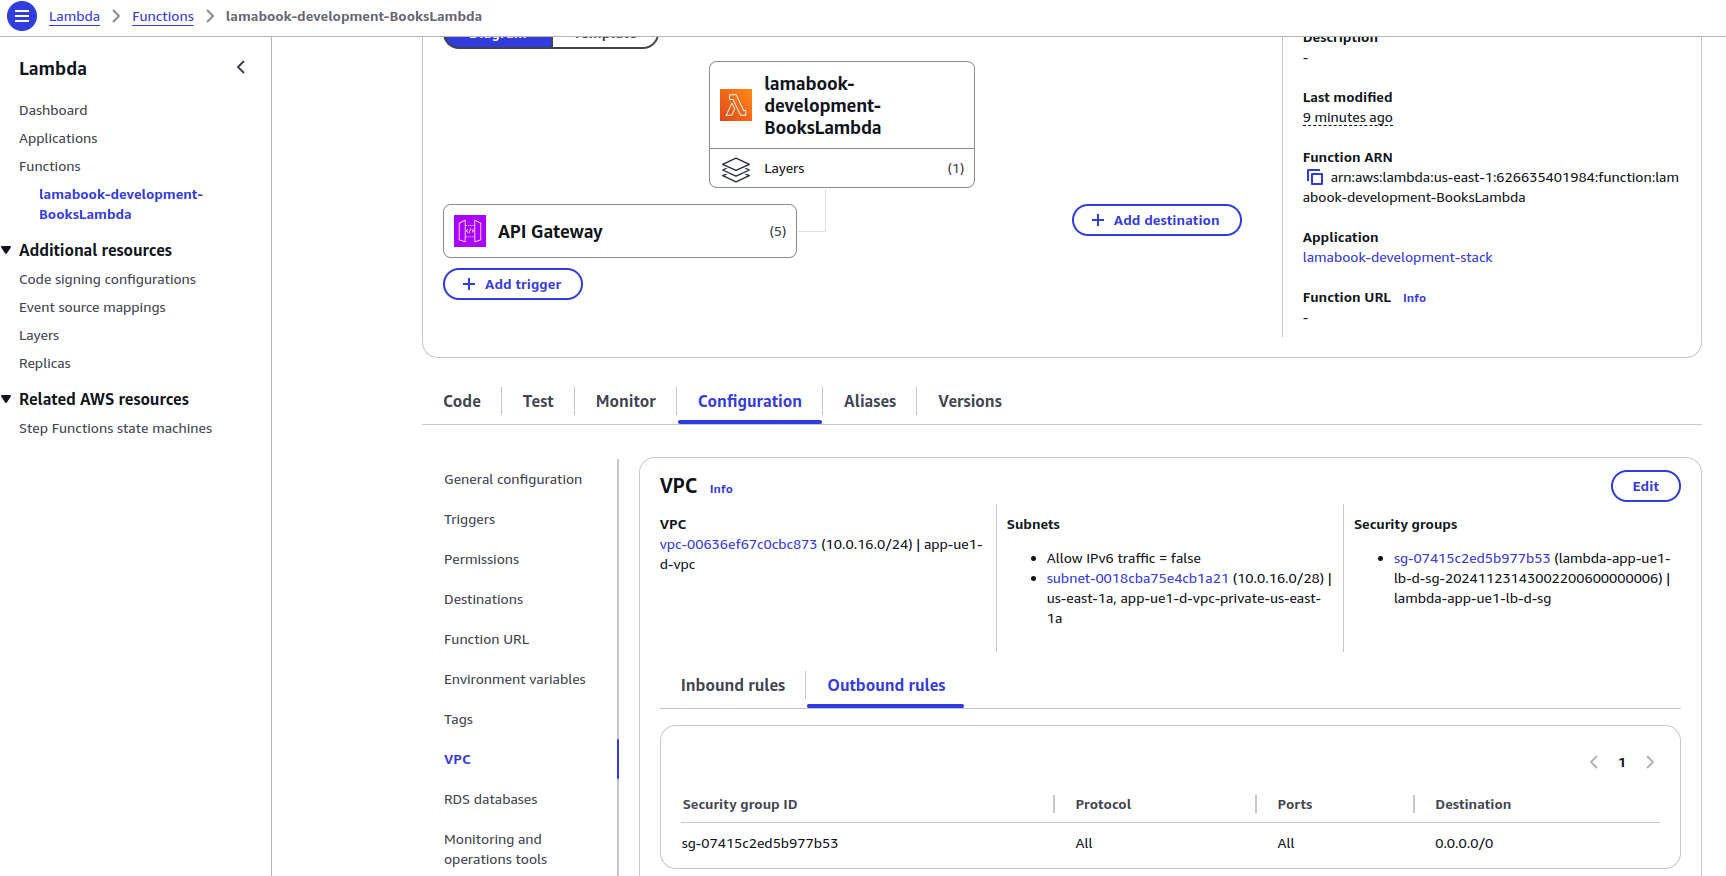Viewport: 1726px width, 876px height.
Task: Open Applications in the sidebar
Action: click(58, 138)
